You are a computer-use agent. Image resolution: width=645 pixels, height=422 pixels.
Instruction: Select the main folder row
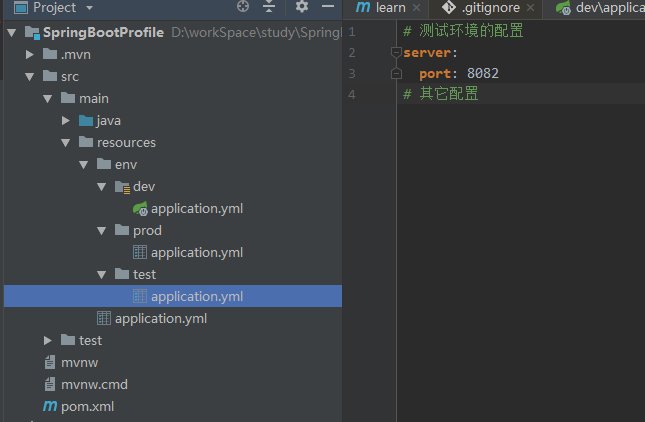click(173, 99)
